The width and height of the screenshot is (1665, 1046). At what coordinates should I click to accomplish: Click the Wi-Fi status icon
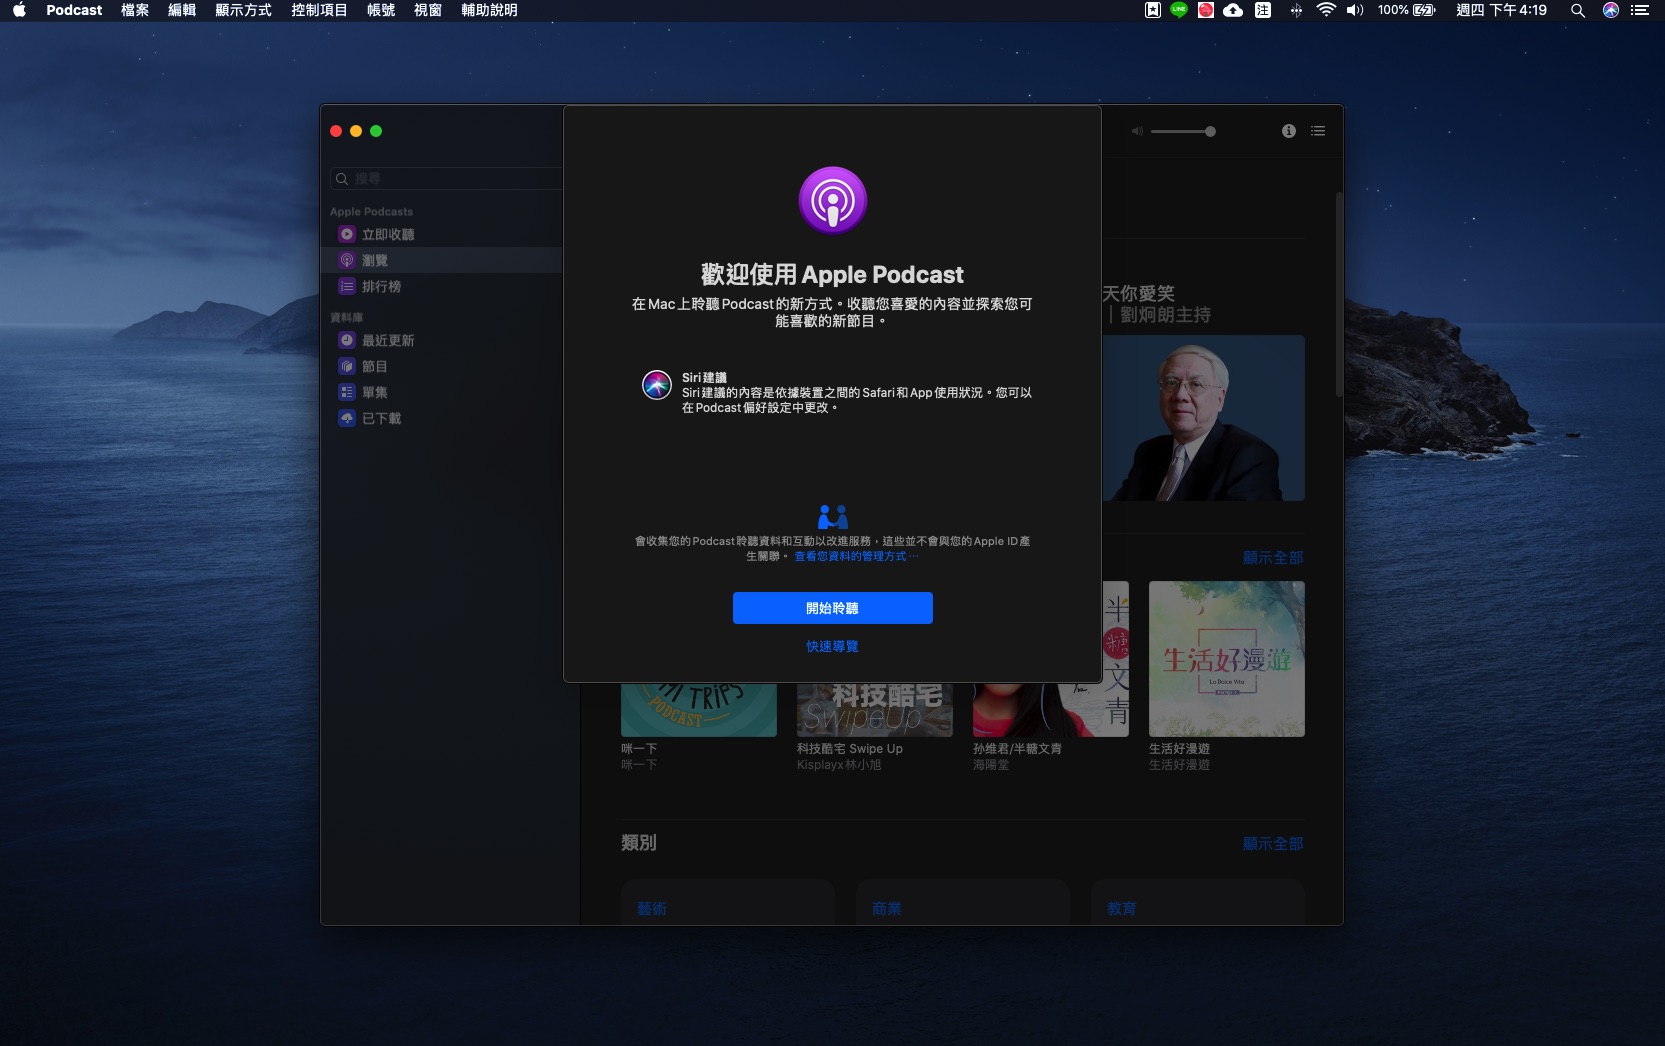(x=1326, y=10)
